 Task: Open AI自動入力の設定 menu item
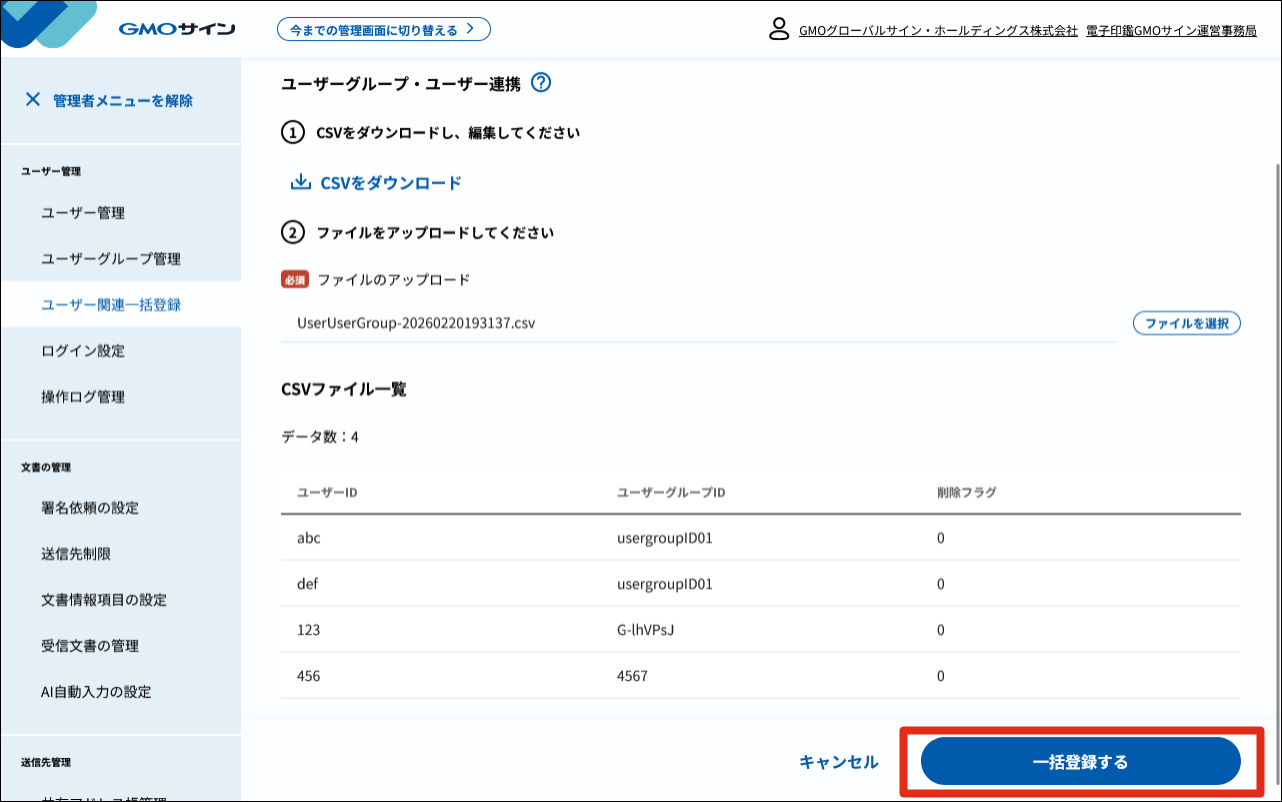pyautogui.click(x=97, y=692)
